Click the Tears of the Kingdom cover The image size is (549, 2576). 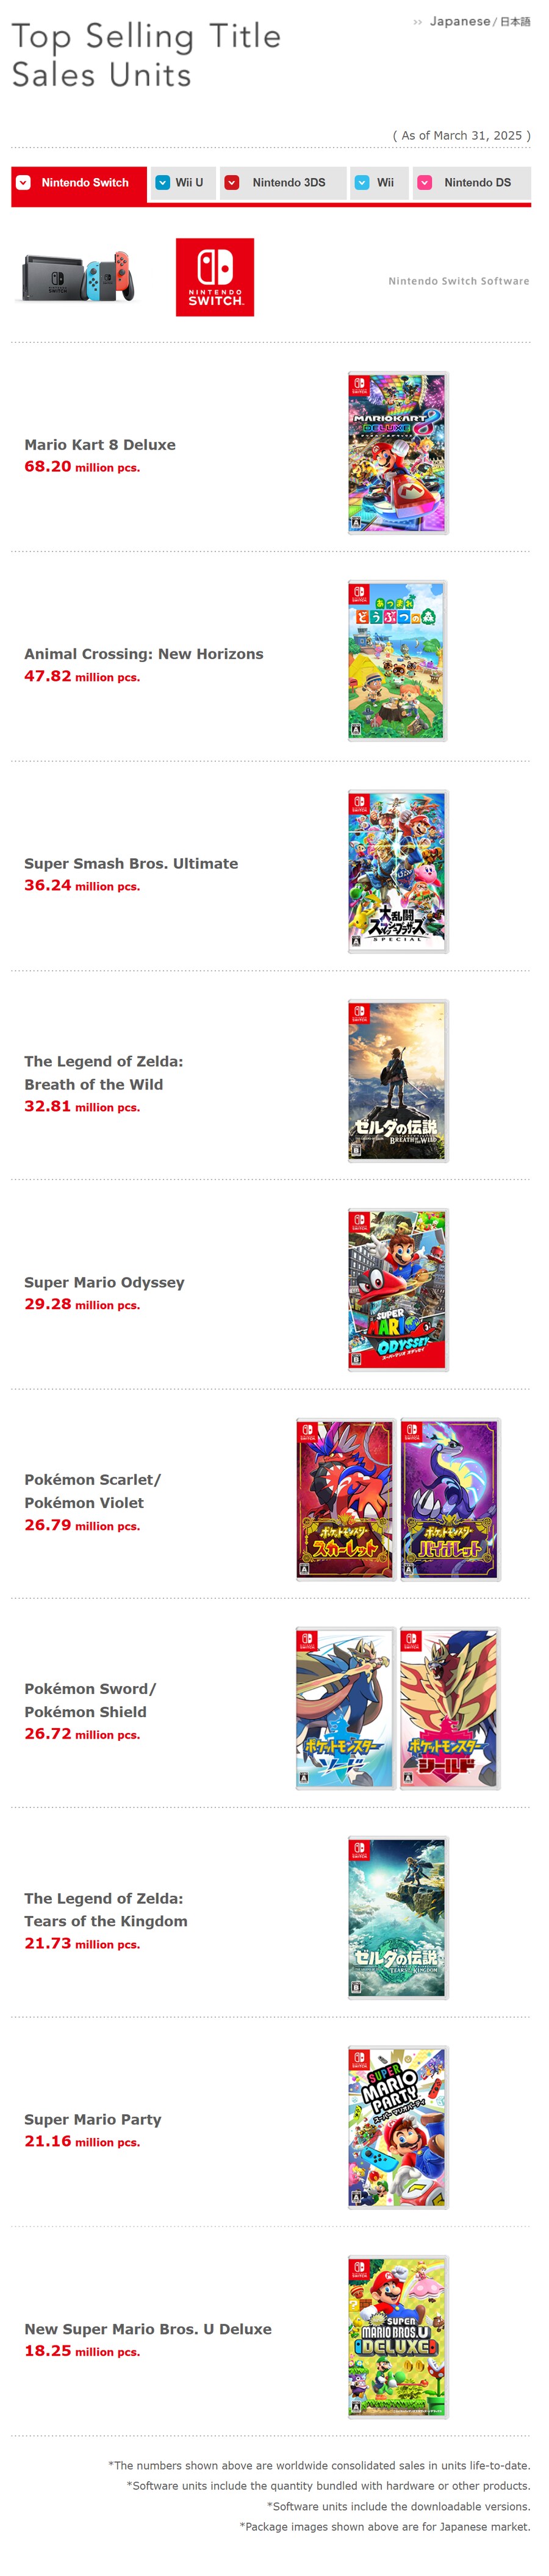click(397, 1918)
